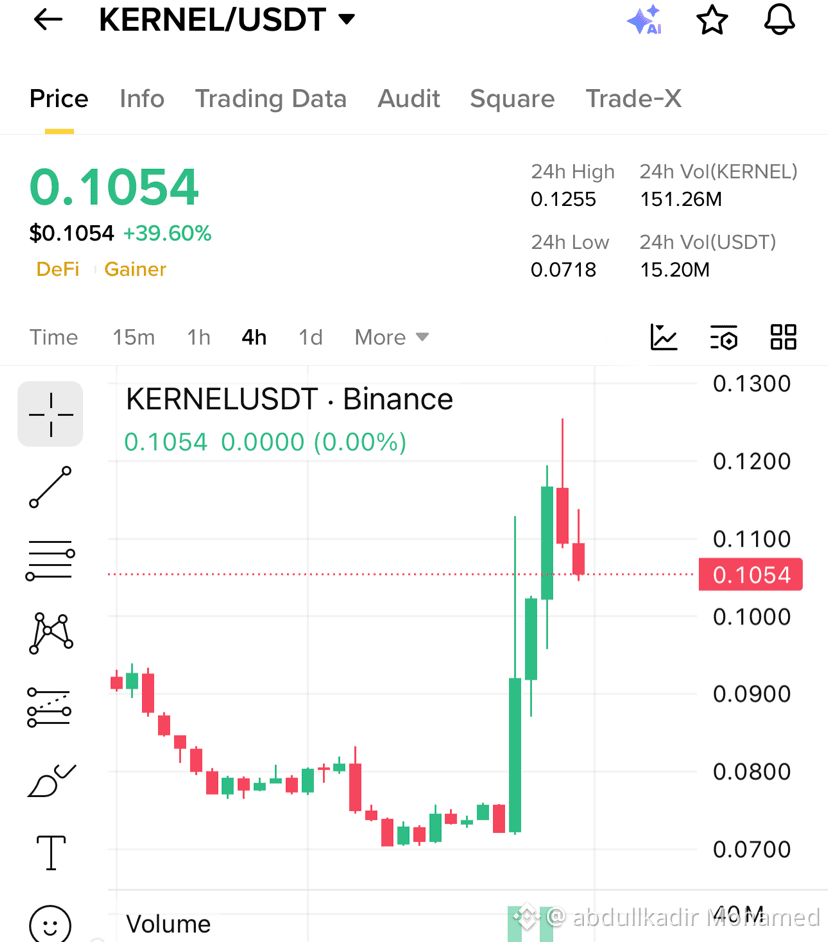Image resolution: width=828 pixels, height=942 pixels.
Task: Select the brush drawing tool
Action: [52, 780]
